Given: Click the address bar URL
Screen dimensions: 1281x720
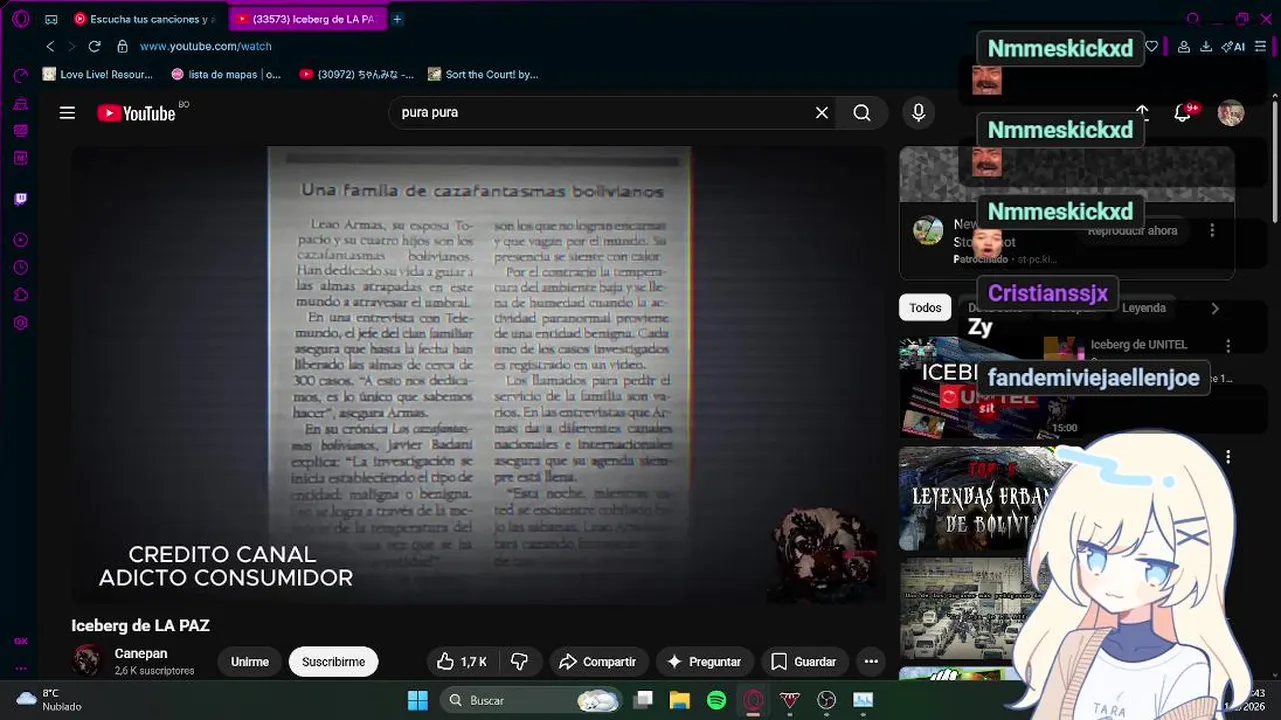Looking at the screenshot, I should point(206,46).
